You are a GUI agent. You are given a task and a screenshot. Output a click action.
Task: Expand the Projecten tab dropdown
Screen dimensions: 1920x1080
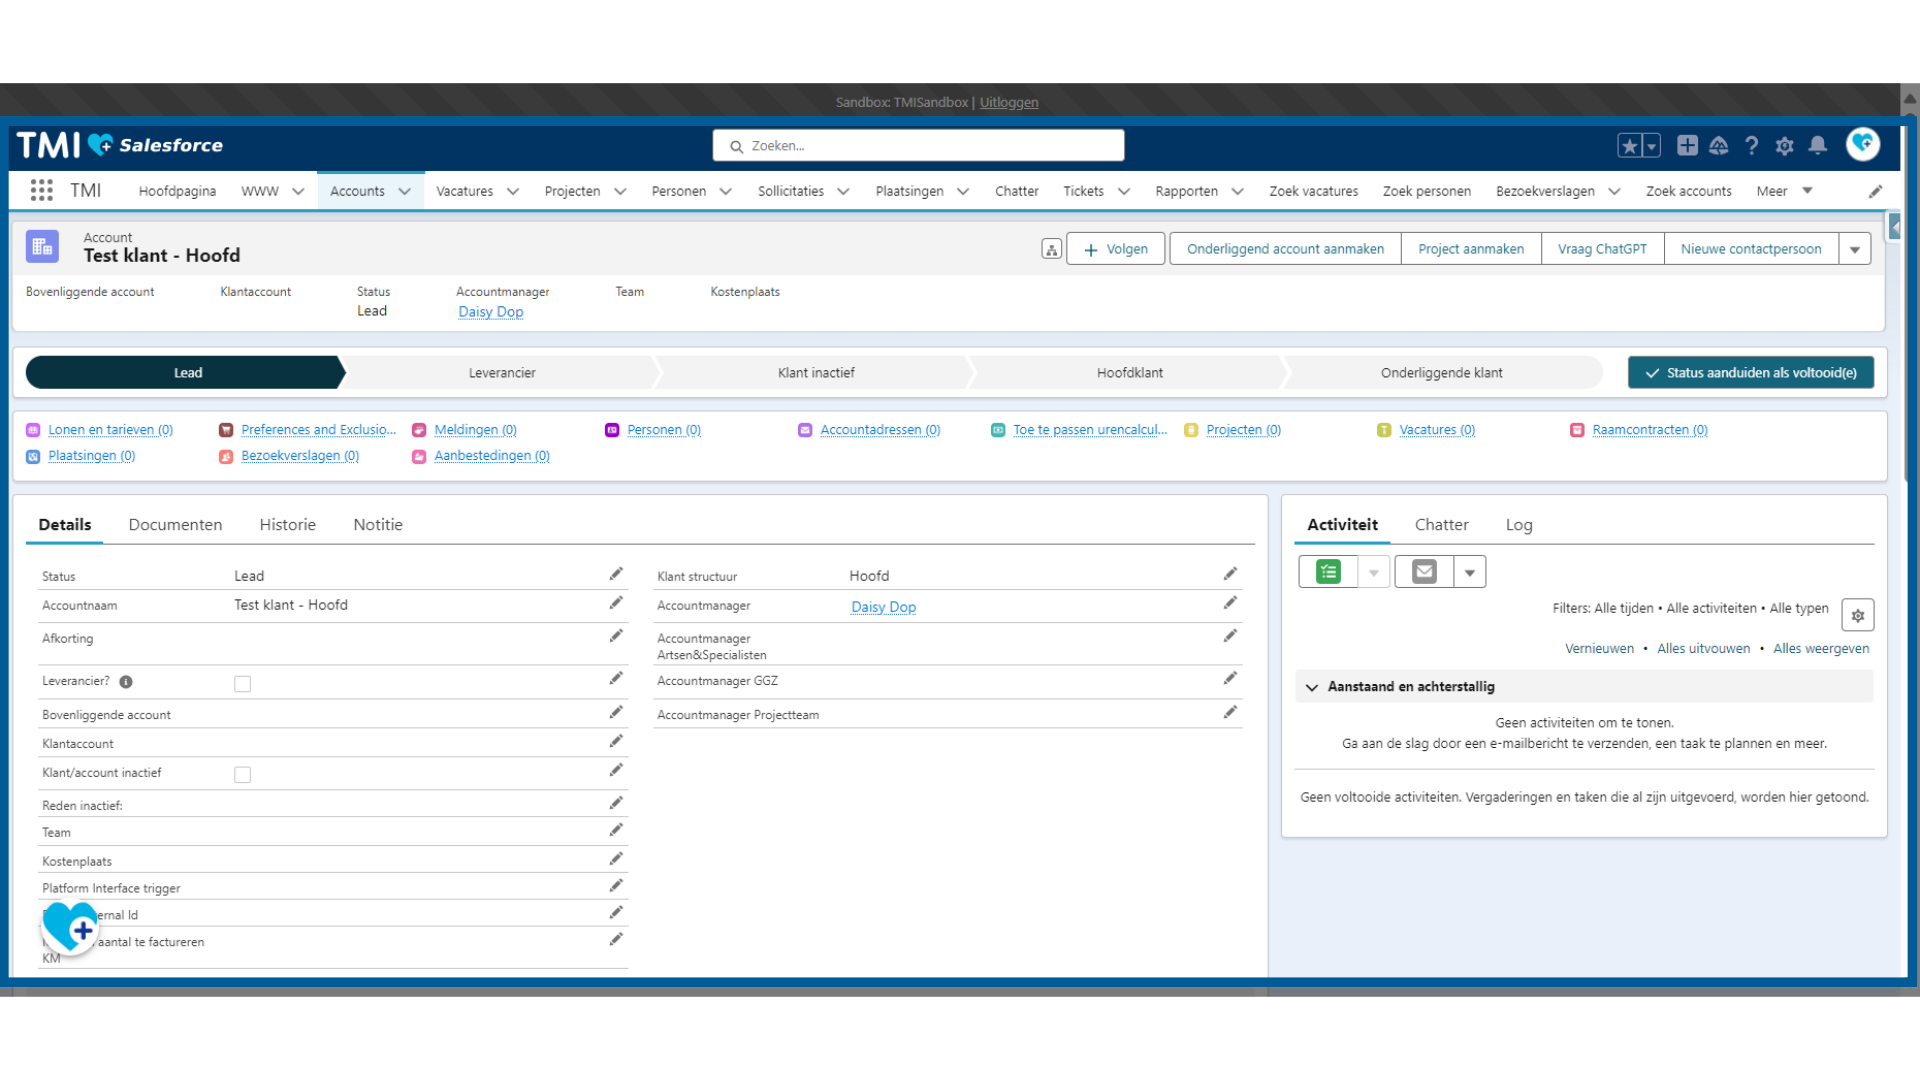tap(620, 192)
